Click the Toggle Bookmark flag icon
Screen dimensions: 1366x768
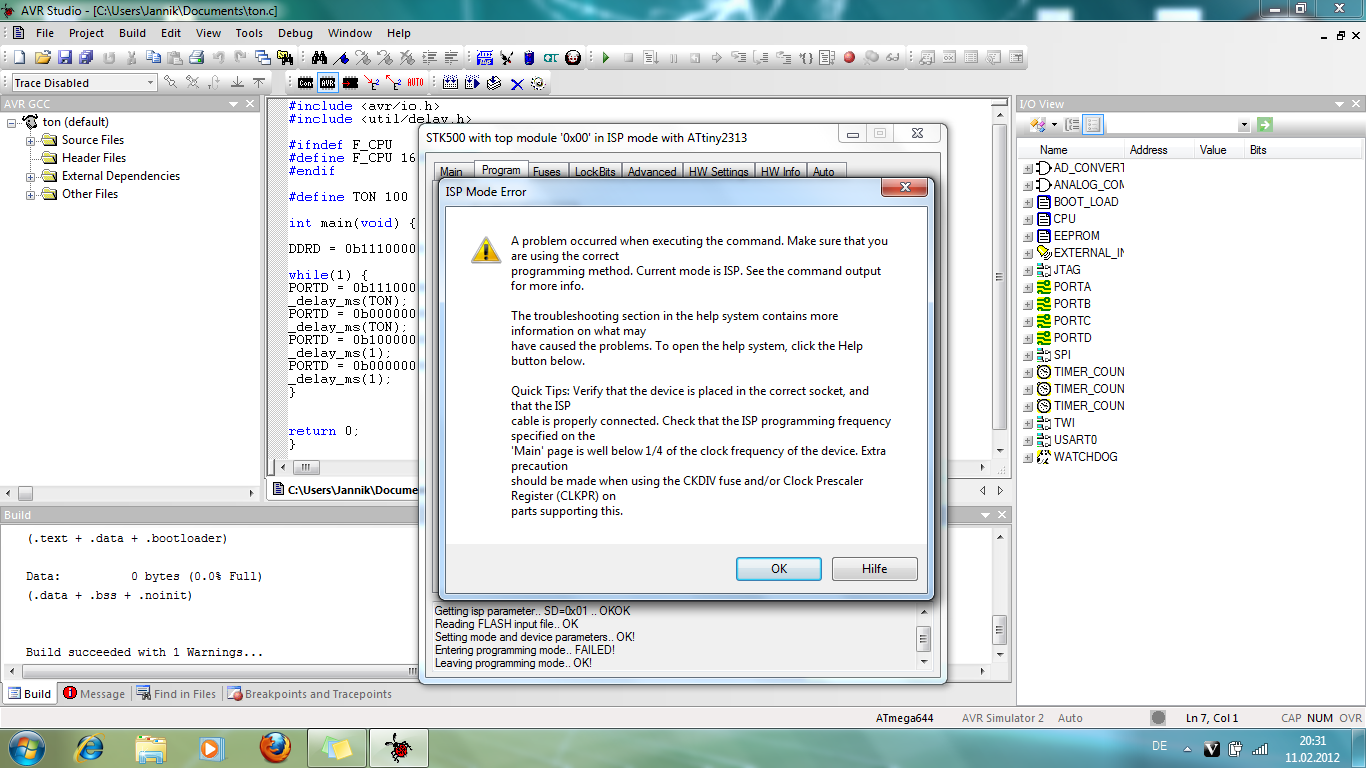[342, 57]
